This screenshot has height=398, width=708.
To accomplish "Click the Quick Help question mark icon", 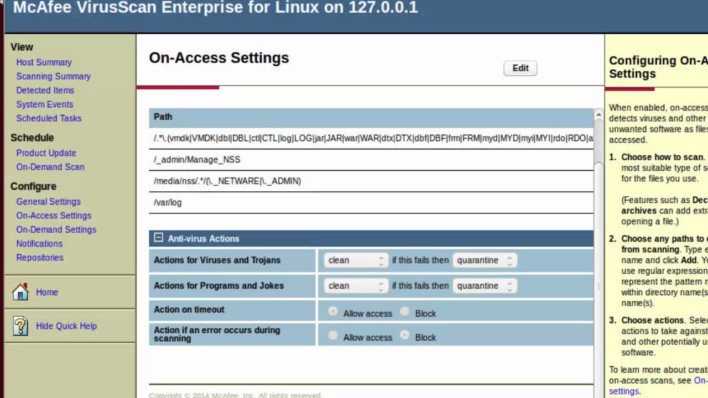I will 20,326.
